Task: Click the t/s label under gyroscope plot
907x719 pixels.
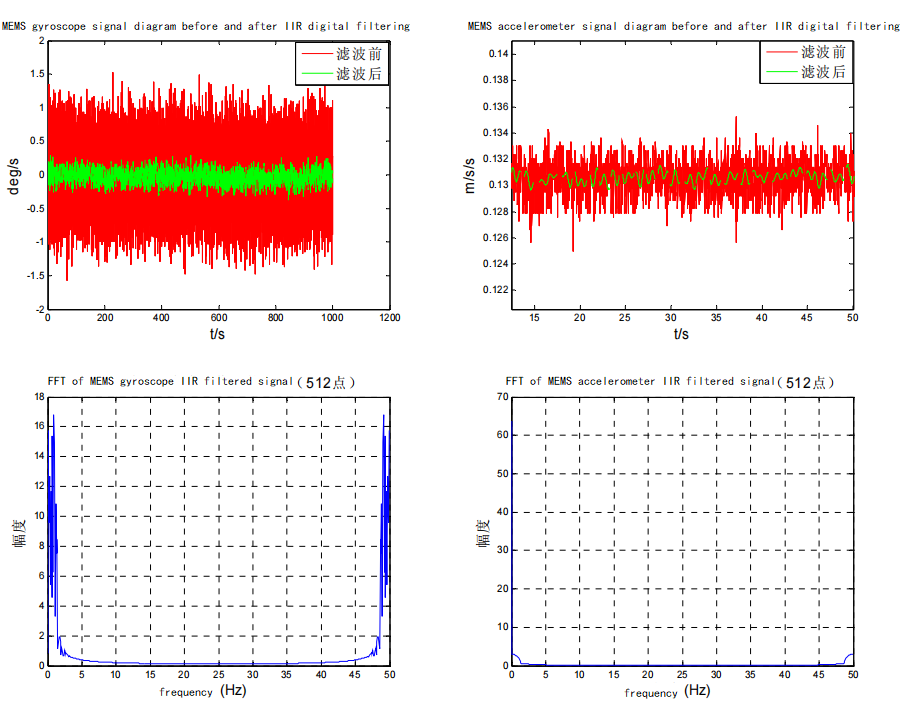Action: tap(217, 334)
